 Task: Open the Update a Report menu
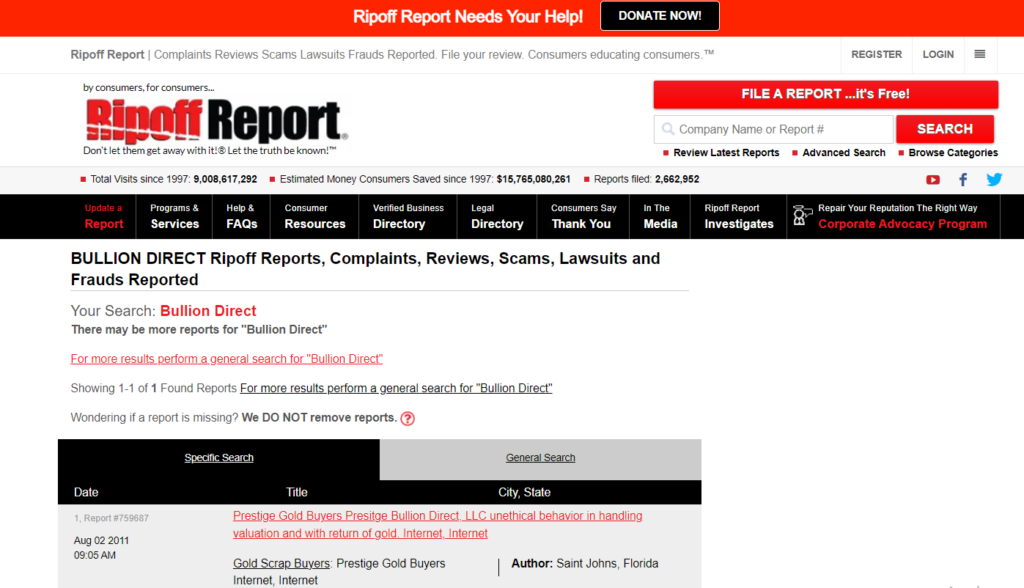[x=104, y=216]
